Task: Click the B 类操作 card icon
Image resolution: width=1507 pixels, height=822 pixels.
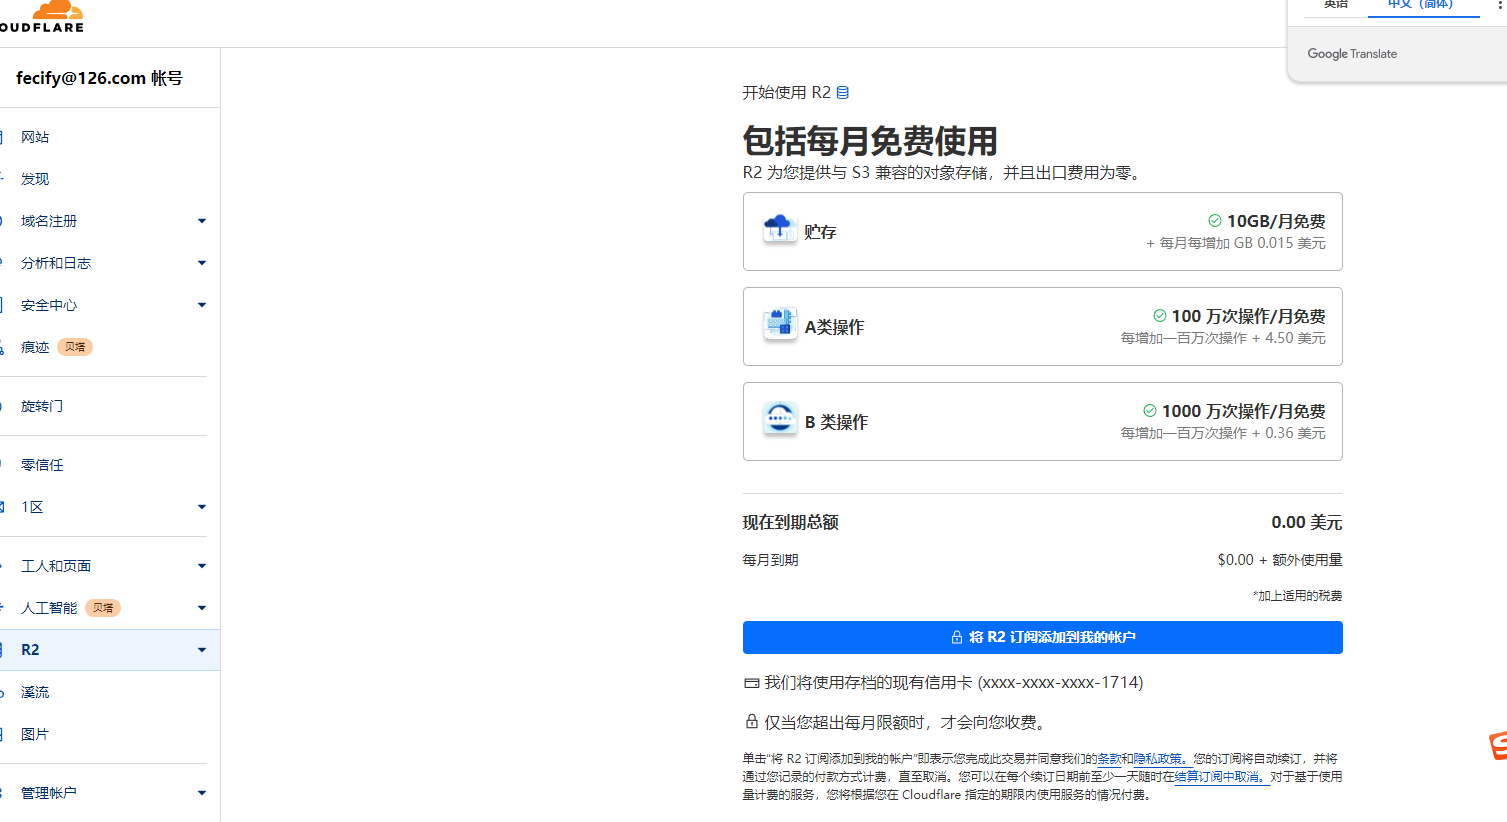Action: 780,419
